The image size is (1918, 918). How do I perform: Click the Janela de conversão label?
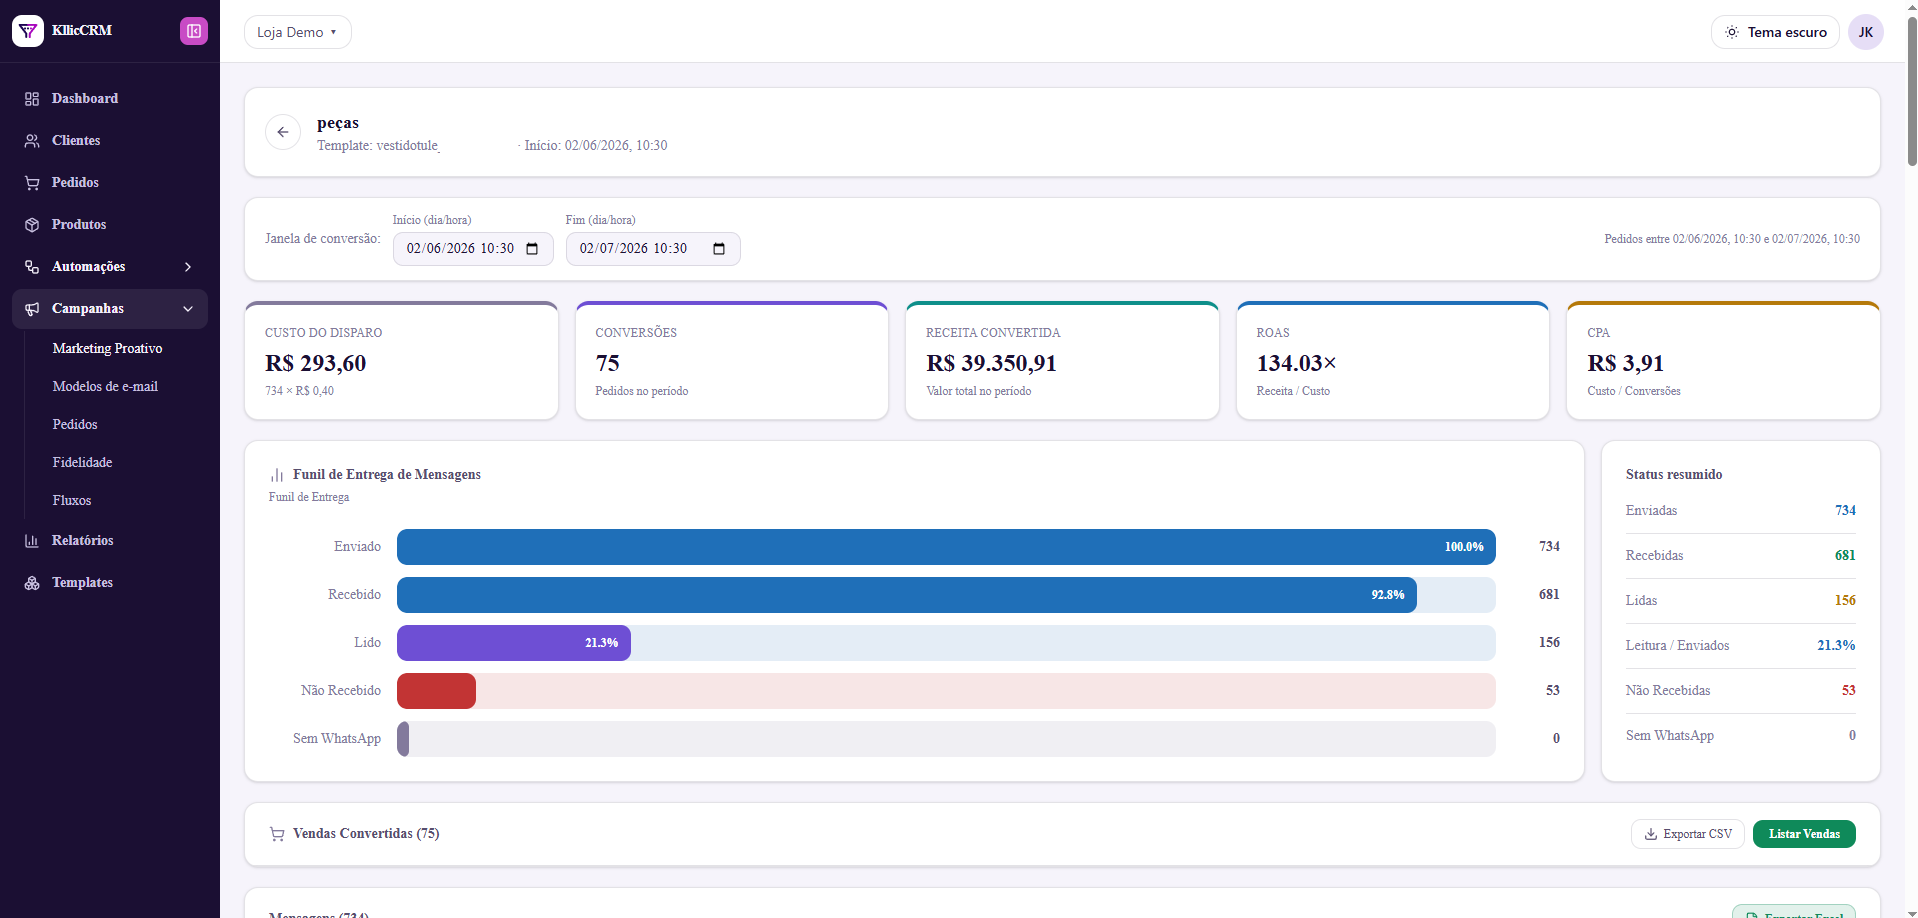tap(323, 239)
